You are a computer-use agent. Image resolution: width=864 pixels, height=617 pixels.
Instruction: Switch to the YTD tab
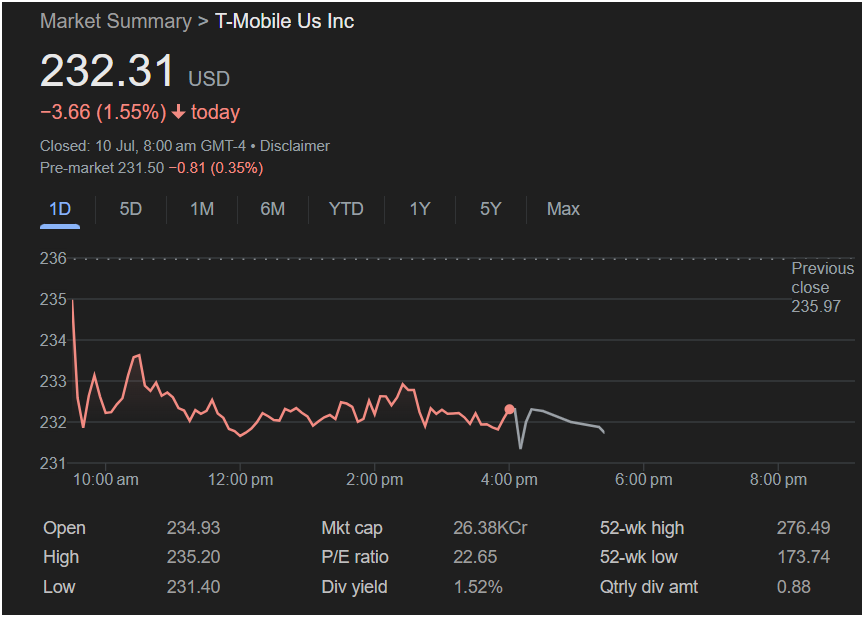pyautogui.click(x=346, y=209)
